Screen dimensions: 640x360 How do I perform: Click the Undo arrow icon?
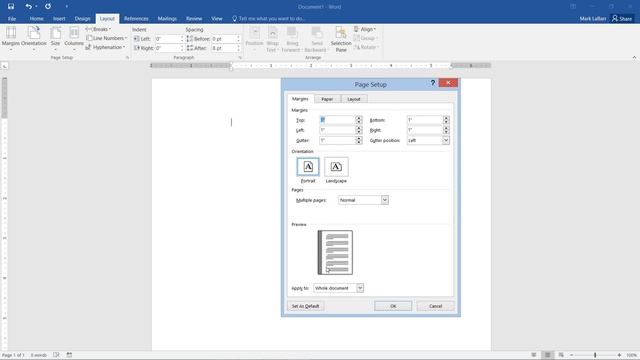[28, 6]
